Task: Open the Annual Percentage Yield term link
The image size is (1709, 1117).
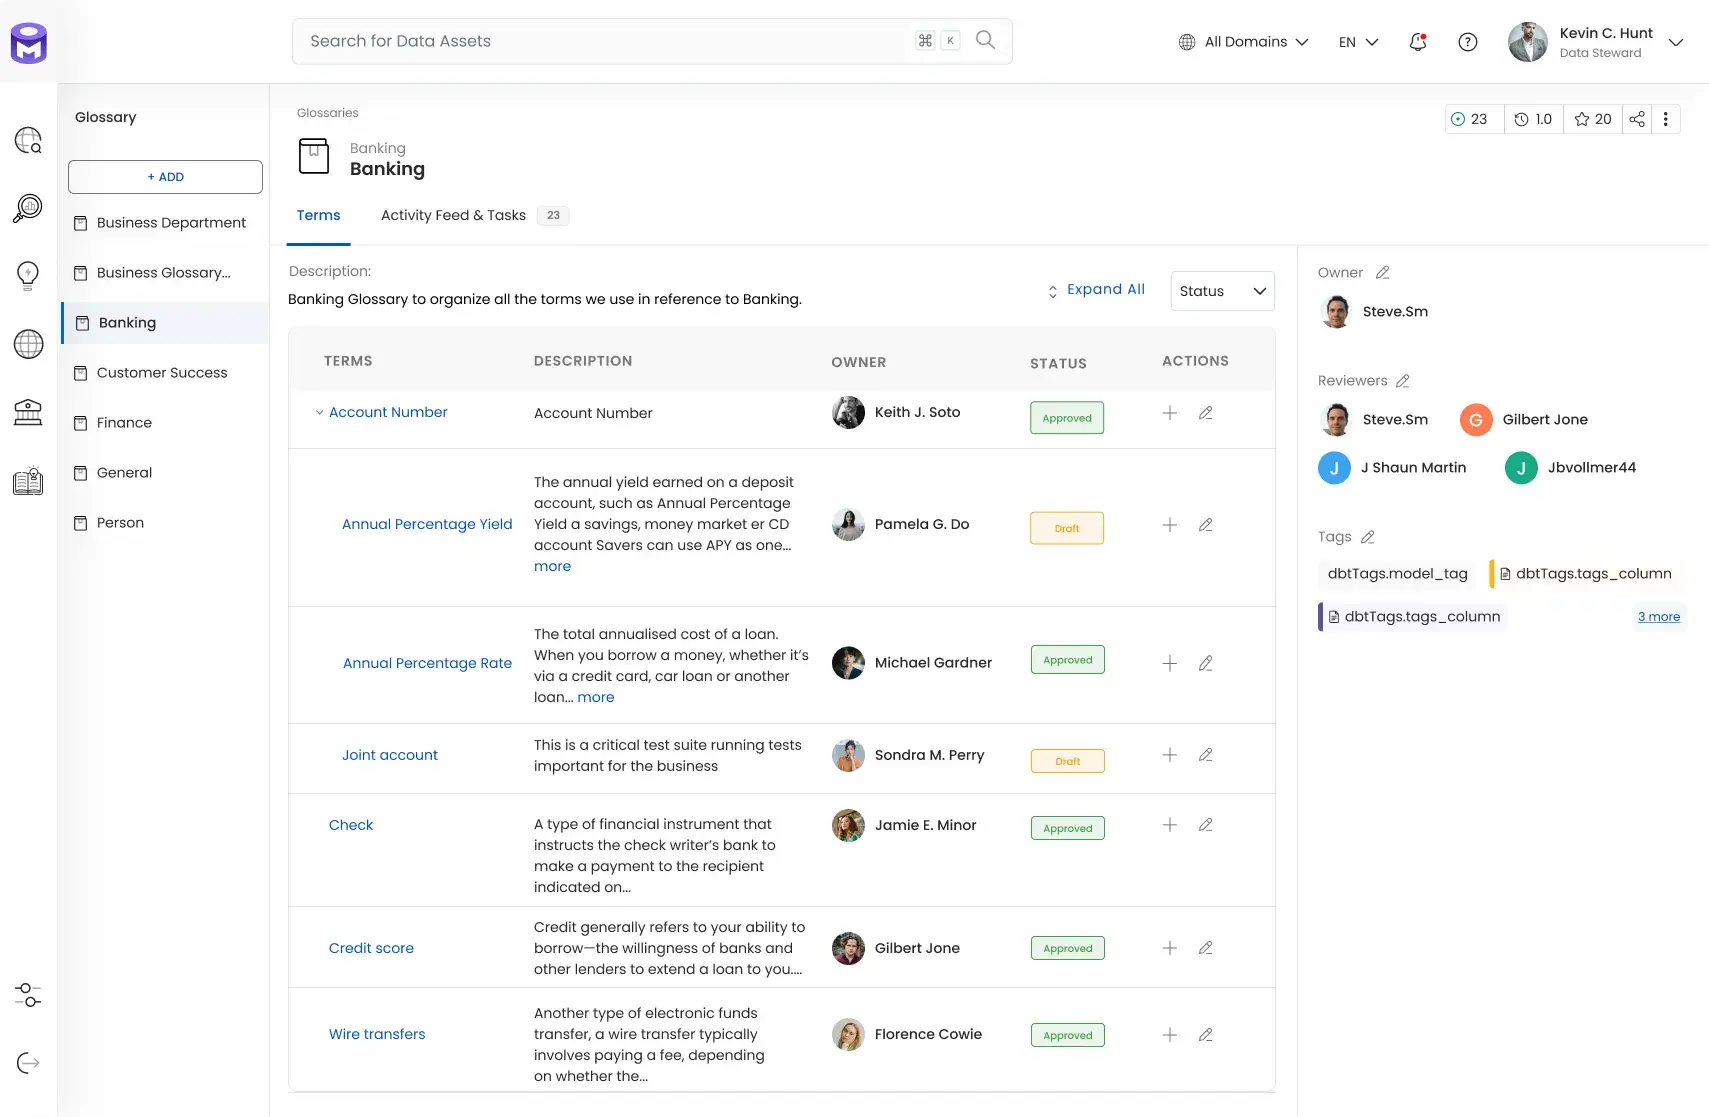Action: pos(427,524)
